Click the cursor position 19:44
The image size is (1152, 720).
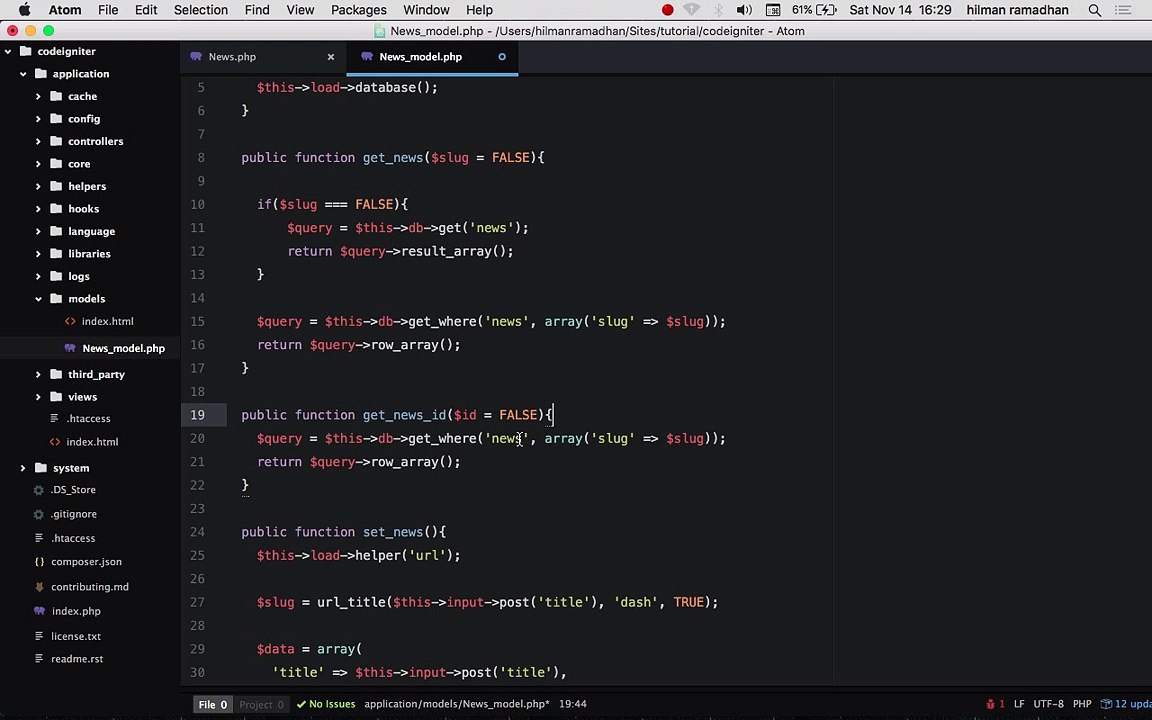point(572,704)
